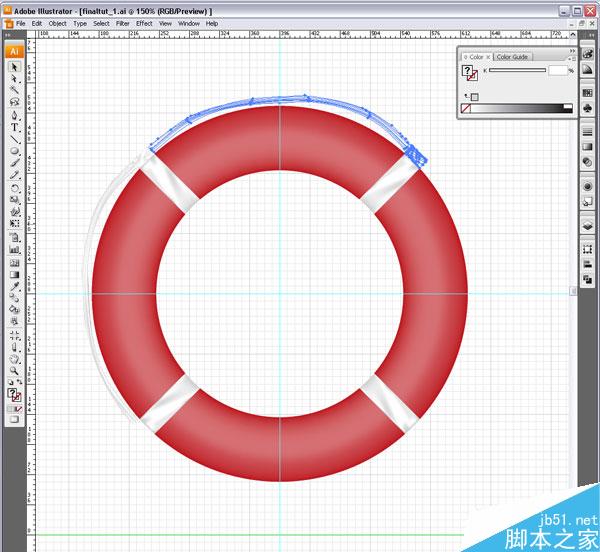Image resolution: width=600 pixels, height=552 pixels.
Task: Change screen mode at toolbox bottom
Action: pos(14,420)
